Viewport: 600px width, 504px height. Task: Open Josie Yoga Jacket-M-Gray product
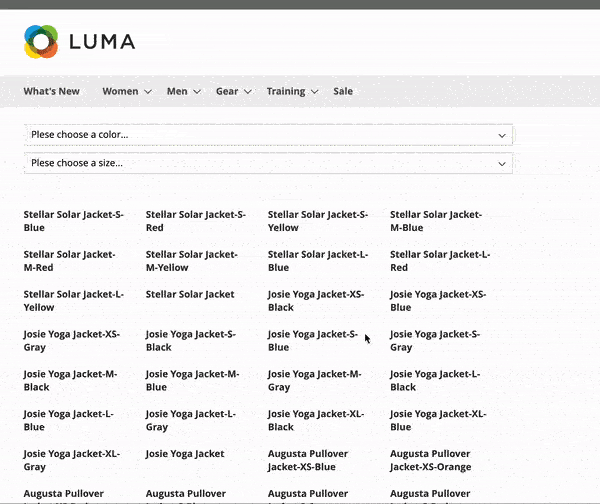(315, 380)
